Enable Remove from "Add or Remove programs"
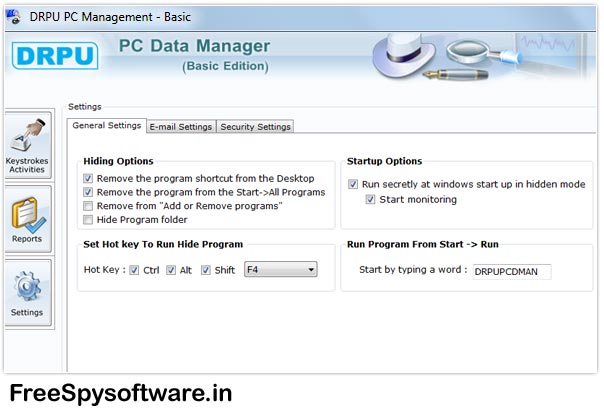 tap(88, 206)
